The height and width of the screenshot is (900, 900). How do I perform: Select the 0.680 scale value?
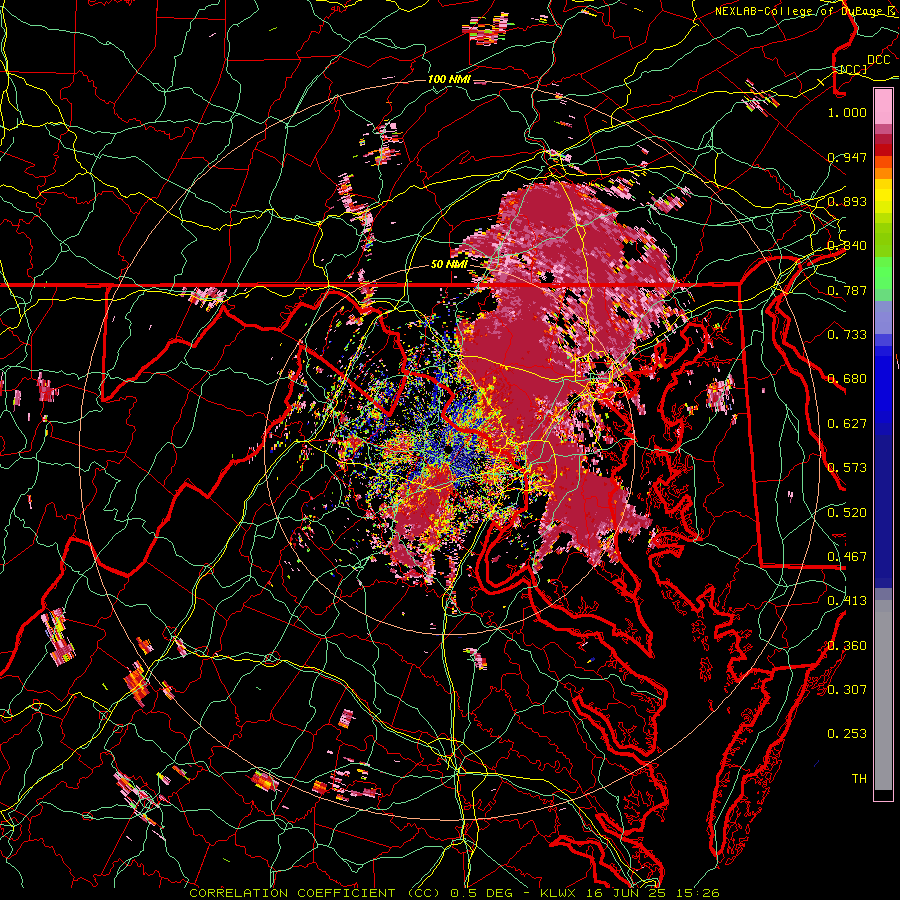click(x=847, y=379)
